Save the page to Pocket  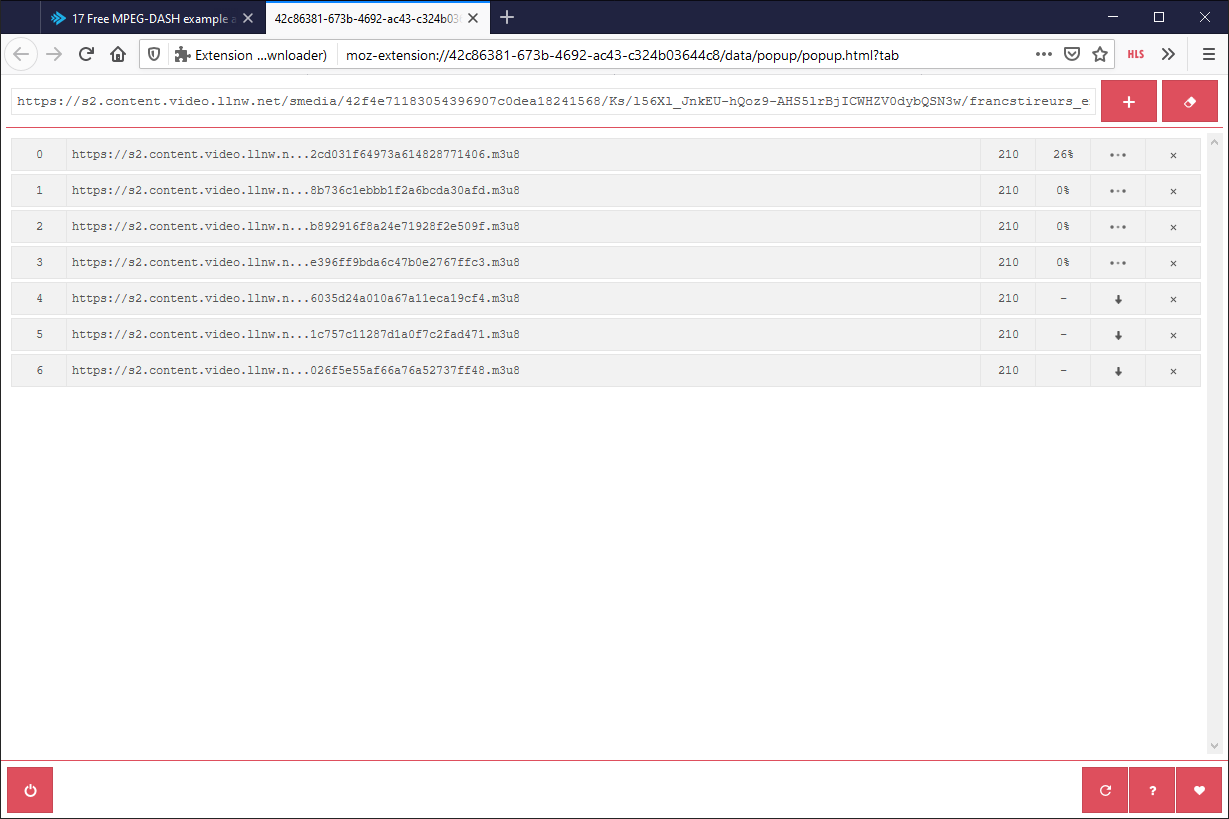coord(1072,55)
